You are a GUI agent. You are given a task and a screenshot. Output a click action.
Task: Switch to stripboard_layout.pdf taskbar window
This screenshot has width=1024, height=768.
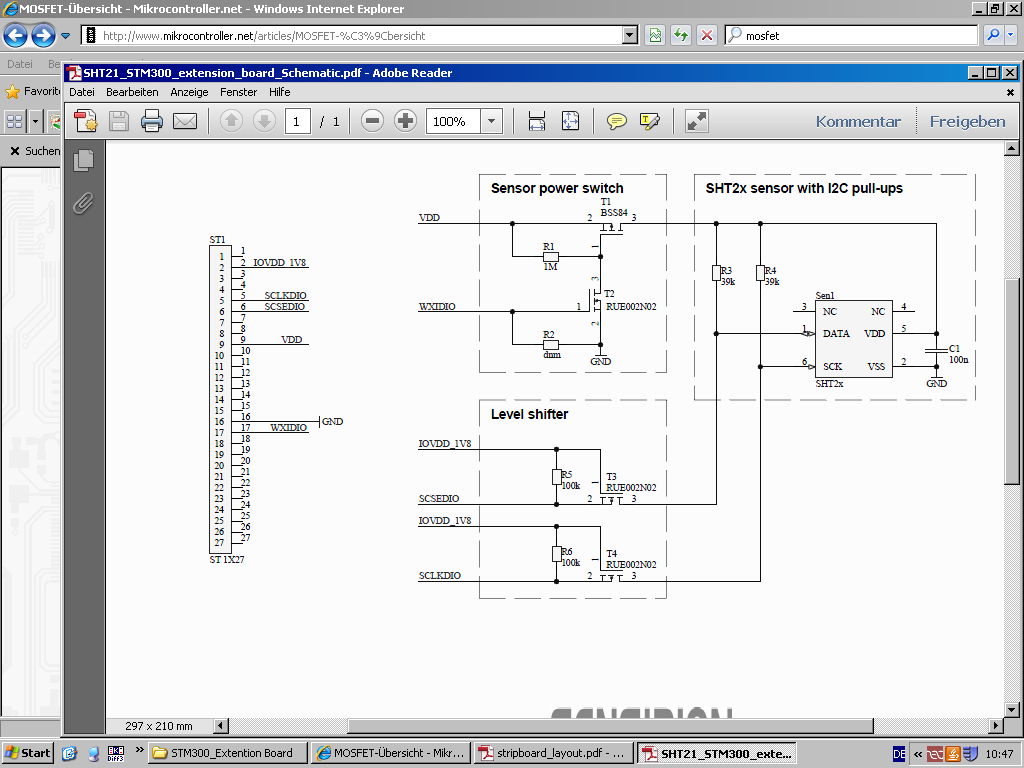(x=553, y=753)
